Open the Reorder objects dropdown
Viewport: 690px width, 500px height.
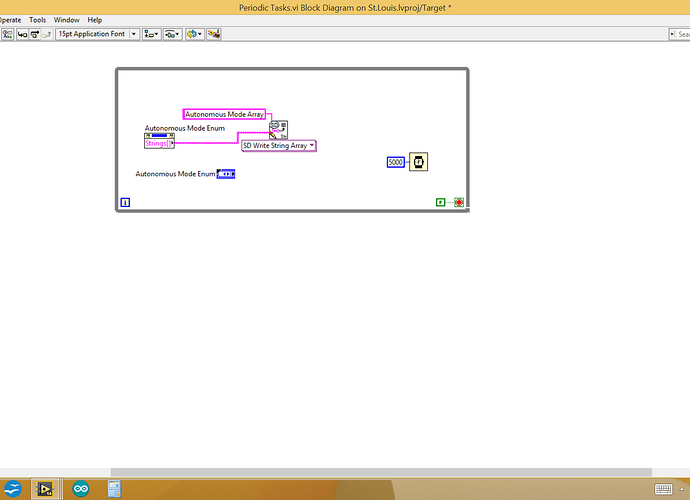coord(194,34)
